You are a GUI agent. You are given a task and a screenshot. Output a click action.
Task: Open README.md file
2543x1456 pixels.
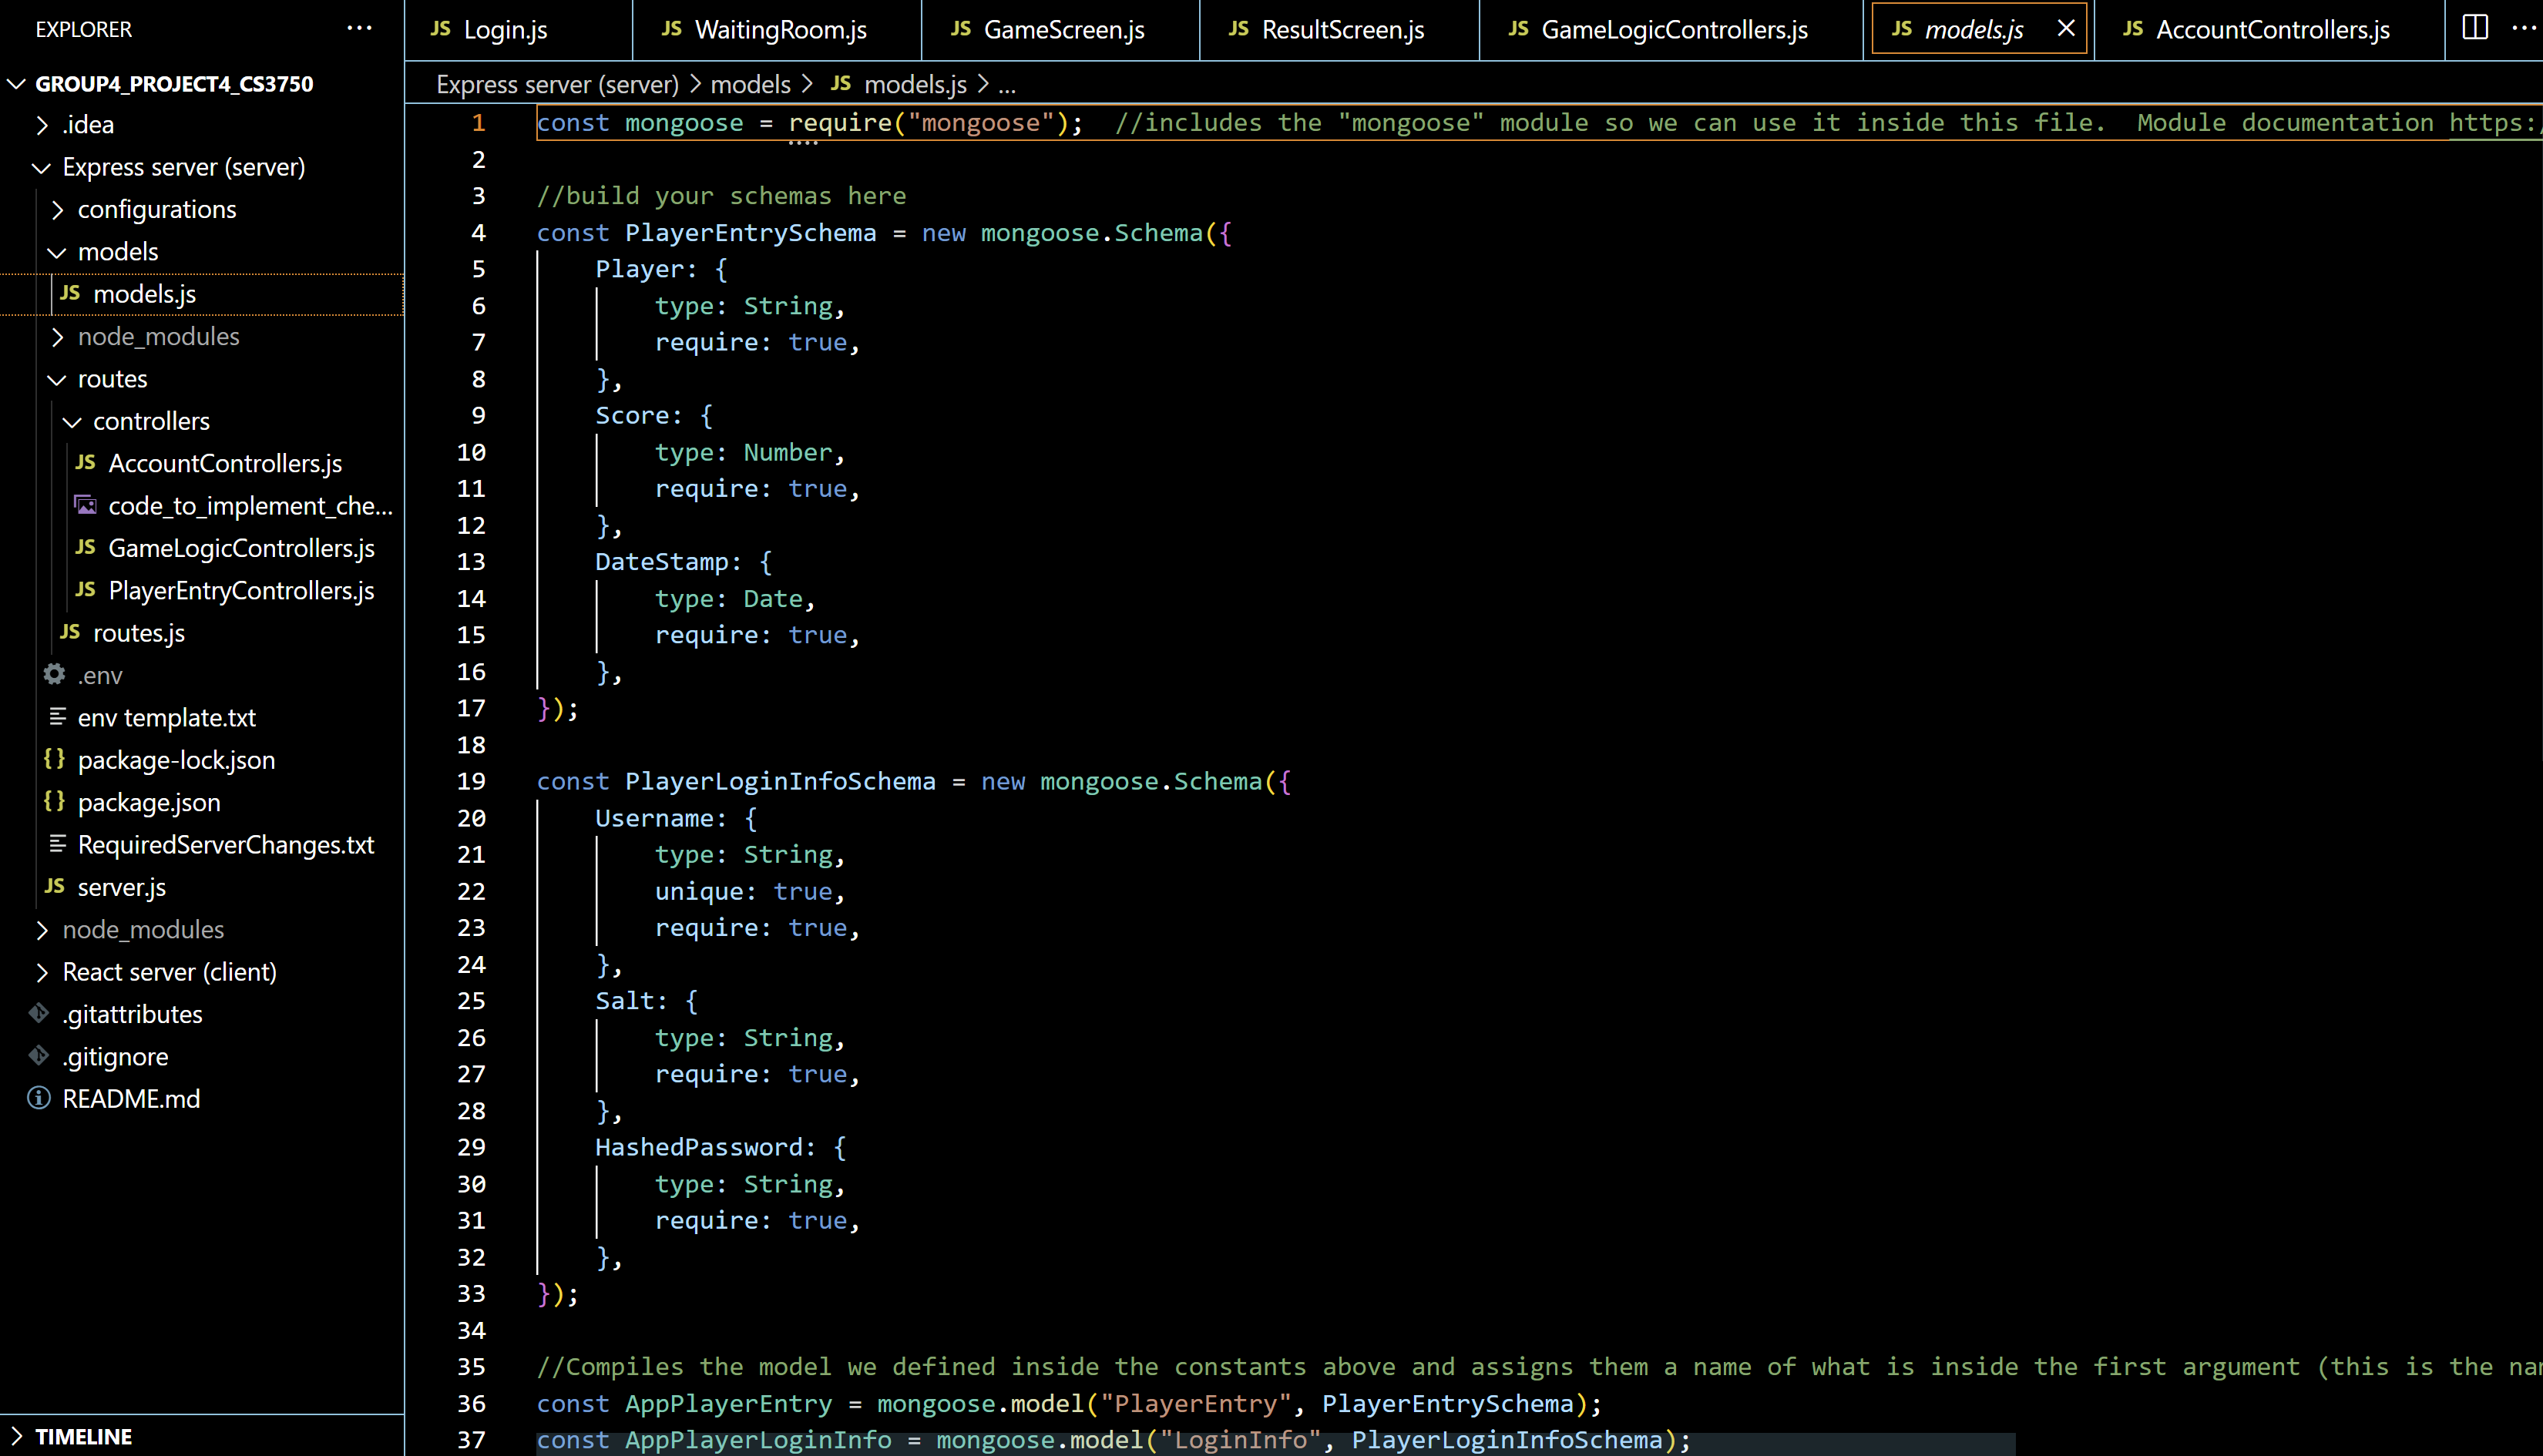[x=131, y=1099]
